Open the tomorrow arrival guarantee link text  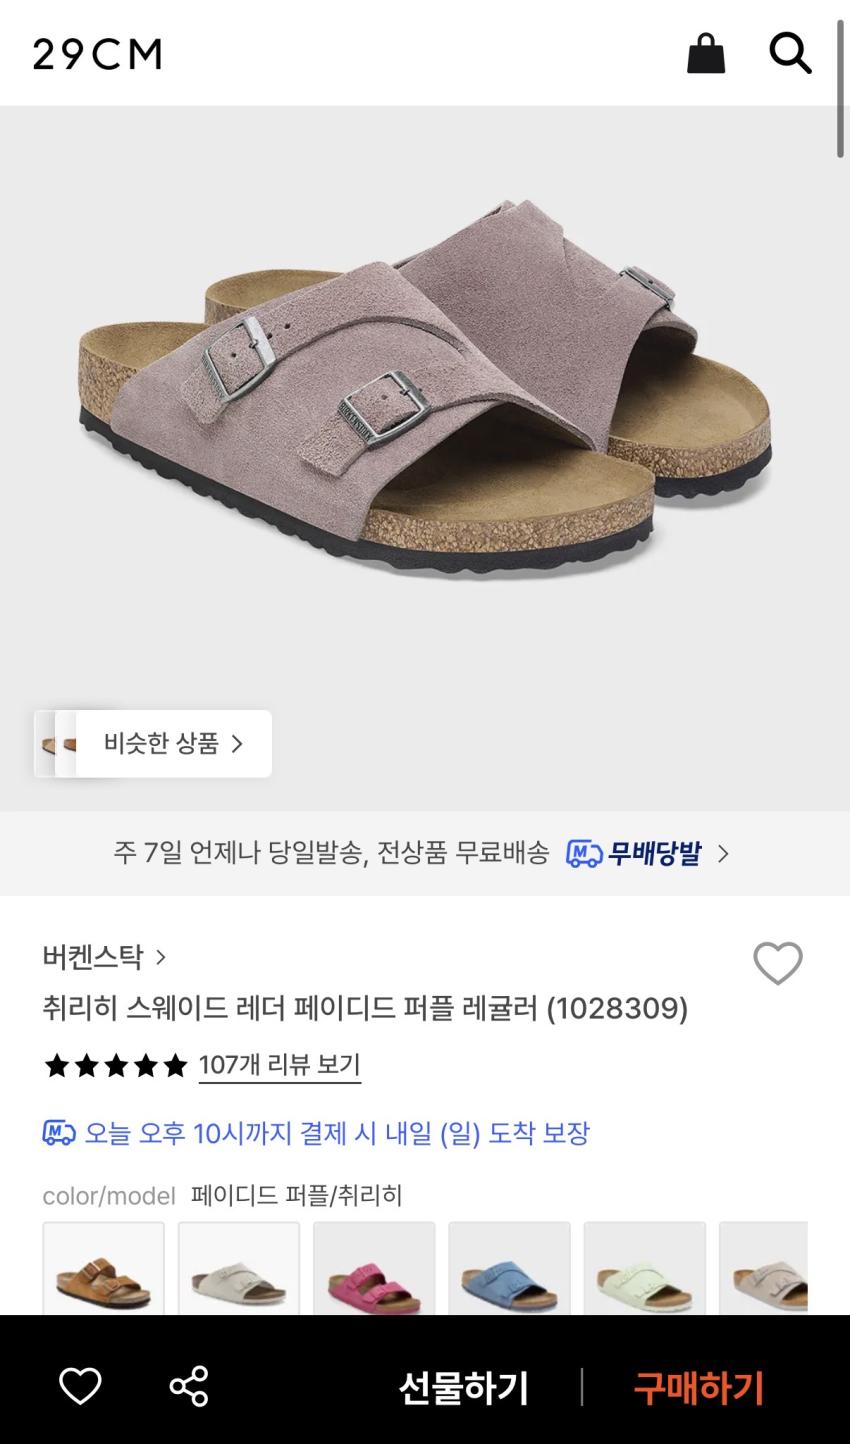337,1133
